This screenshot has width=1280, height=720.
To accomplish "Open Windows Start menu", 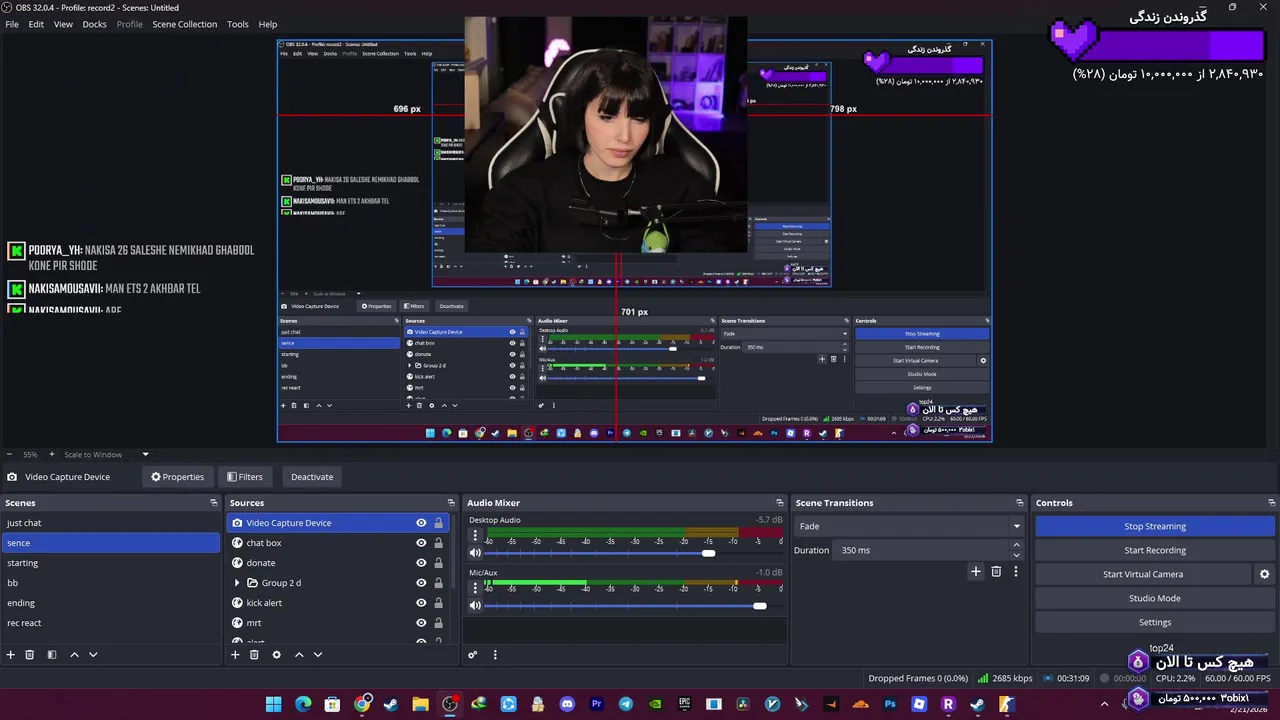I will (x=274, y=704).
